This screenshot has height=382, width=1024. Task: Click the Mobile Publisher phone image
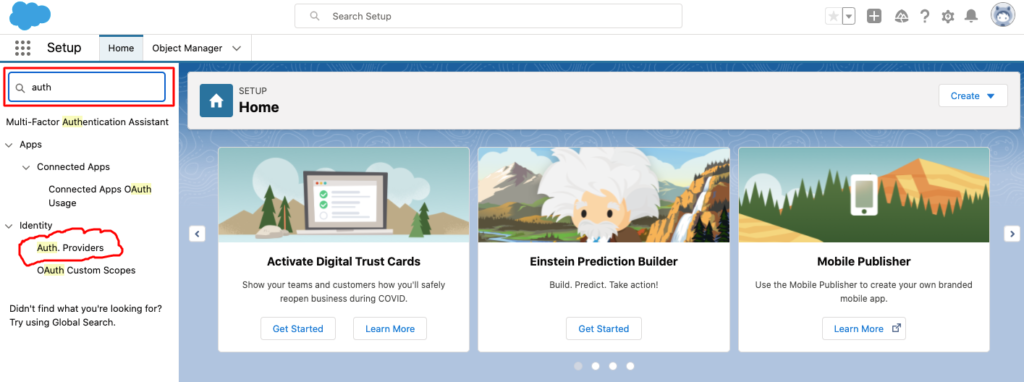[864, 195]
